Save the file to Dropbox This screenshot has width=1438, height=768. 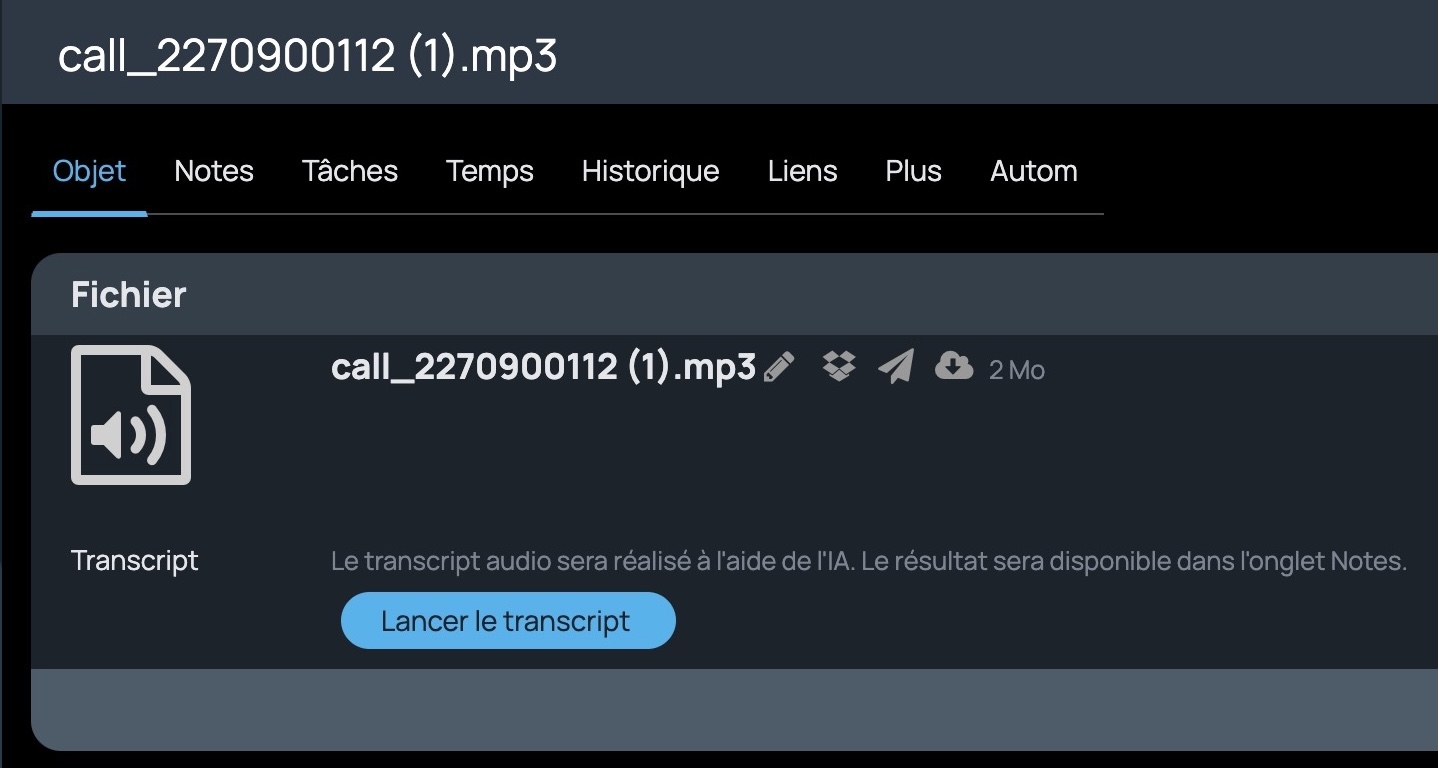[x=838, y=366]
